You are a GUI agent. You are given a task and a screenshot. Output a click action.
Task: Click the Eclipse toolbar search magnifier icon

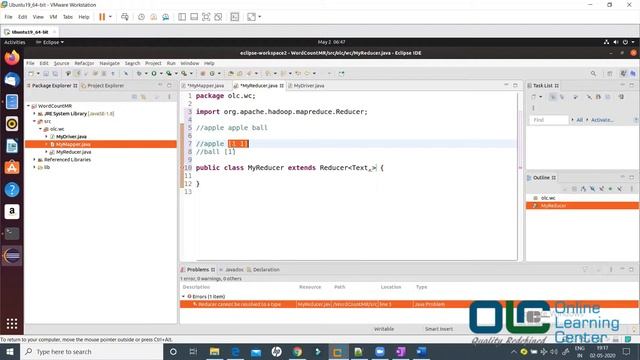pyautogui.click(x=593, y=73)
